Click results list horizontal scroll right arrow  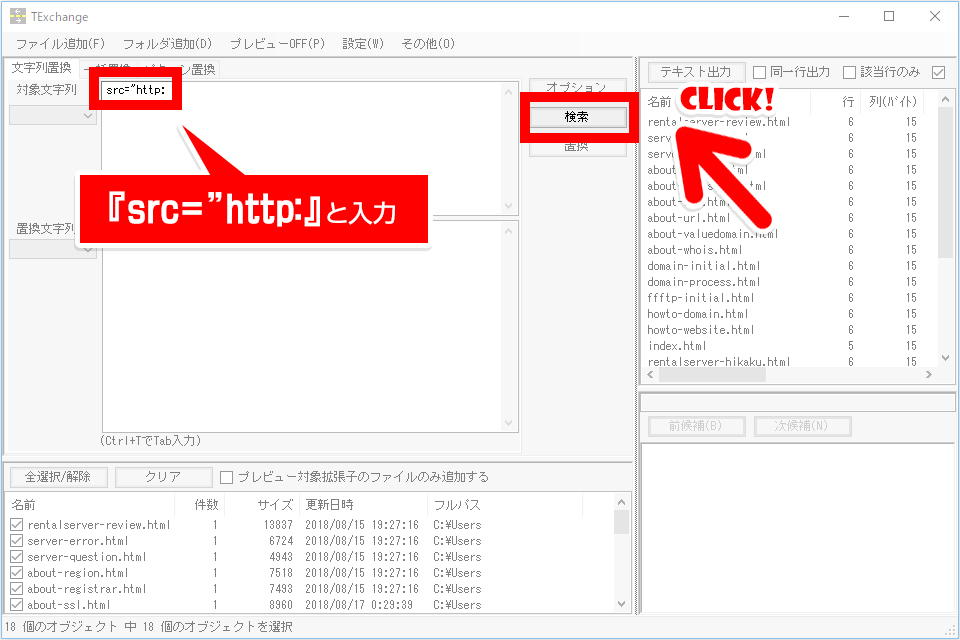click(x=929, y=374)
